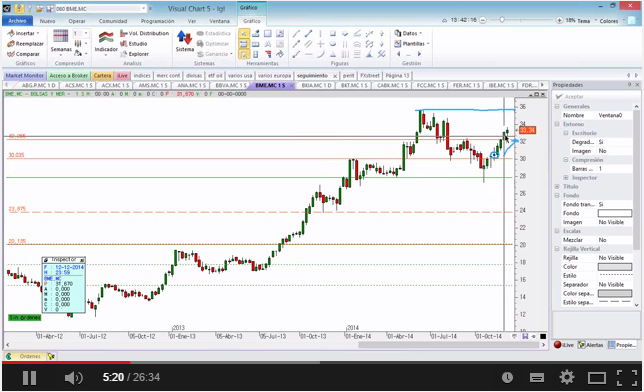This screenshot has height=392, width=644.
Task: Click the Aceptar properties button
Action: pos(569,97)
